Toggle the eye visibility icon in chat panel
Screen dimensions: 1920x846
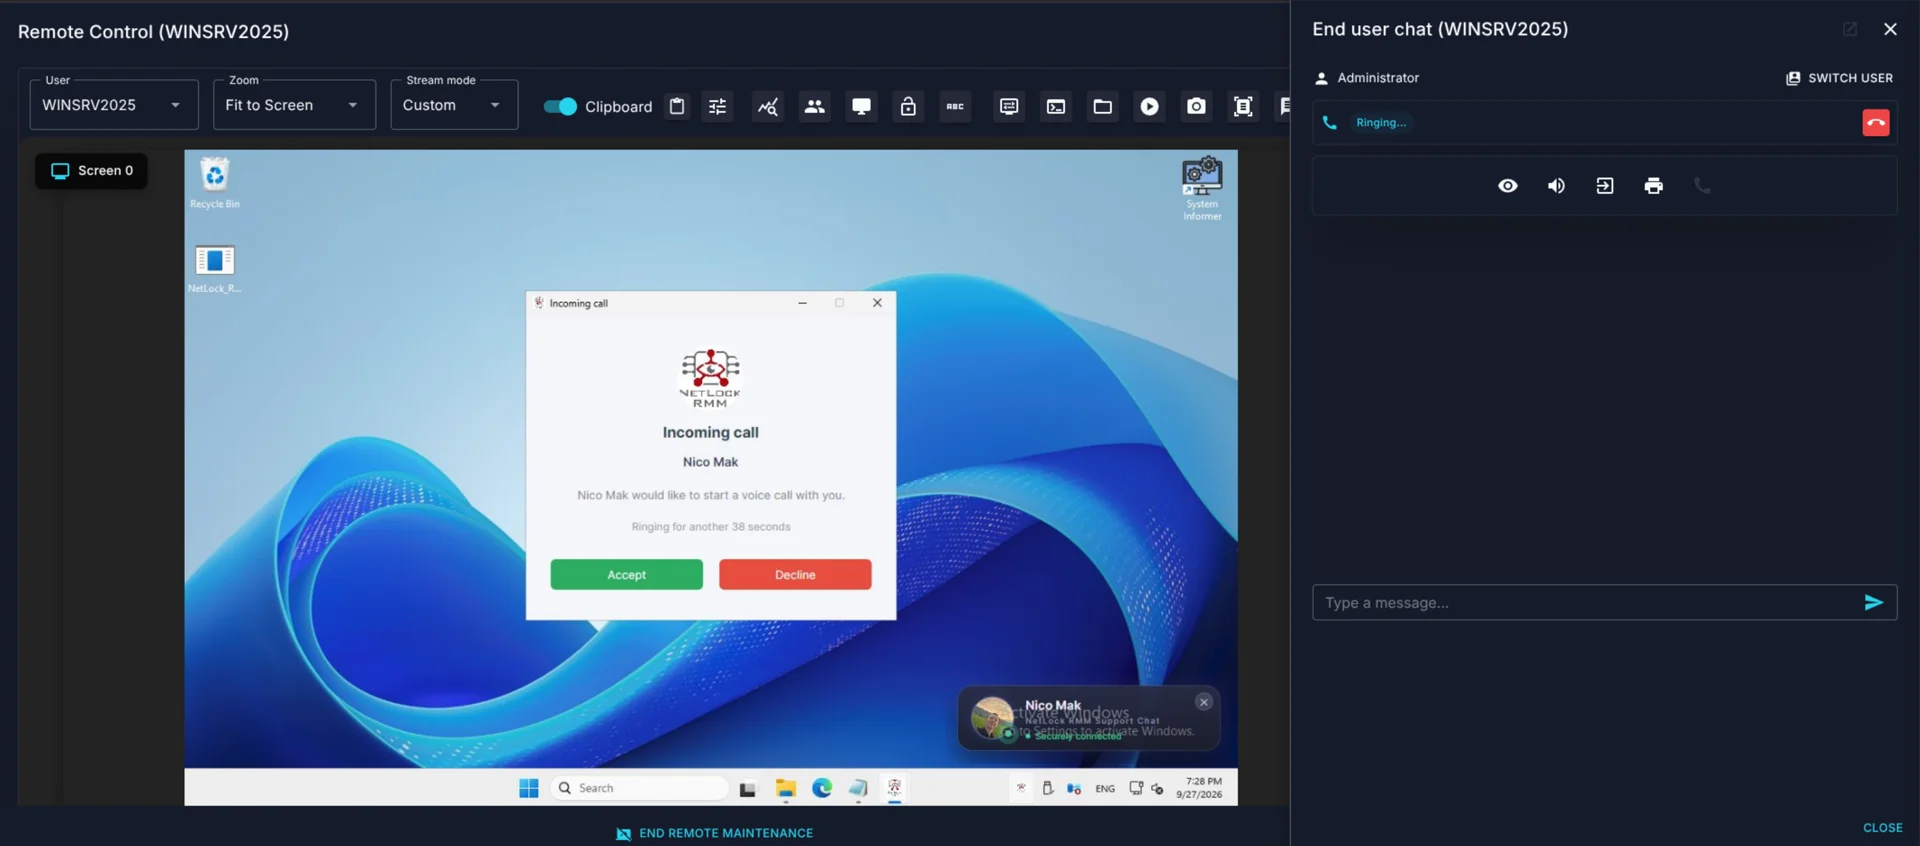(x=1508, y=186)
